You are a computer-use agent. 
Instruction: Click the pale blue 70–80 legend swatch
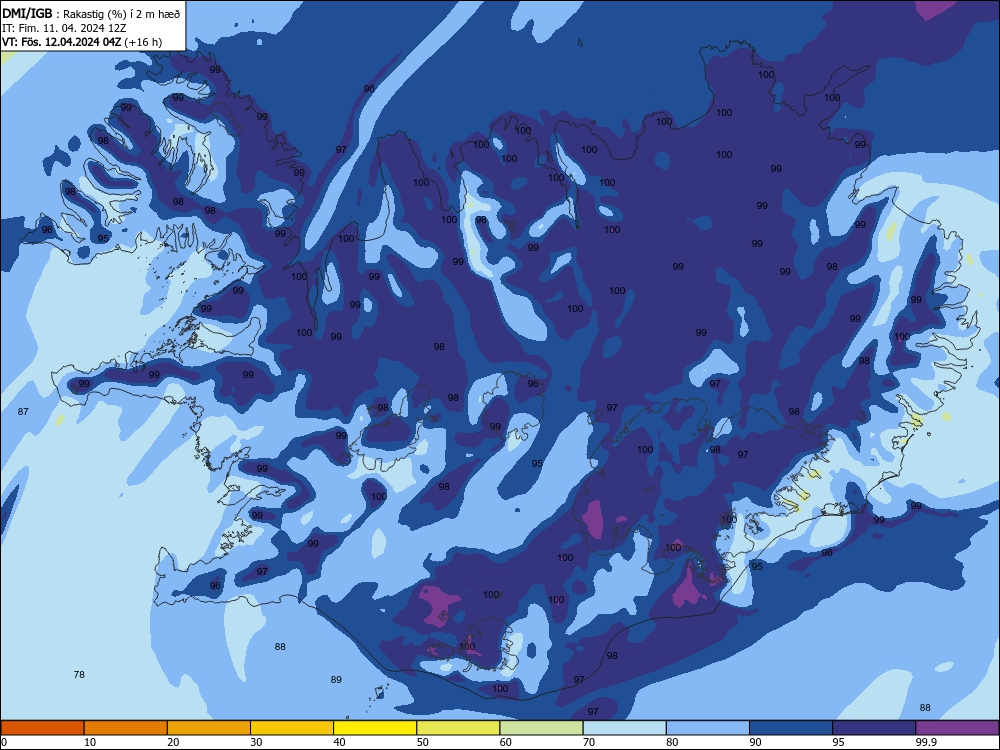point(624,728)
